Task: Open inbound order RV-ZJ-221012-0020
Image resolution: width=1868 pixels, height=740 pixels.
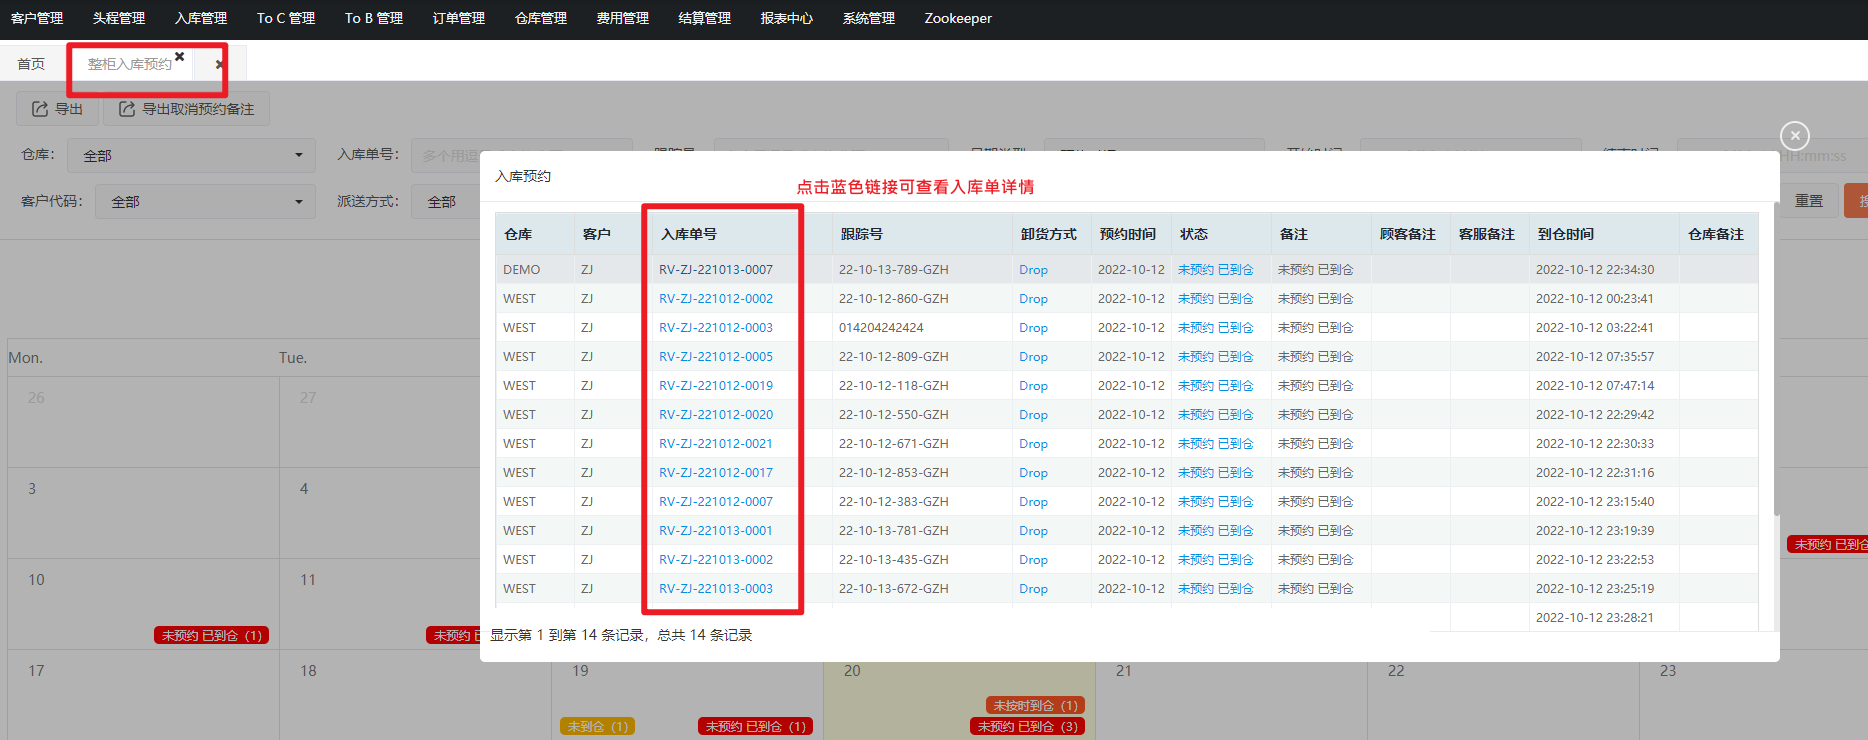Action: [x=716, y=415]
